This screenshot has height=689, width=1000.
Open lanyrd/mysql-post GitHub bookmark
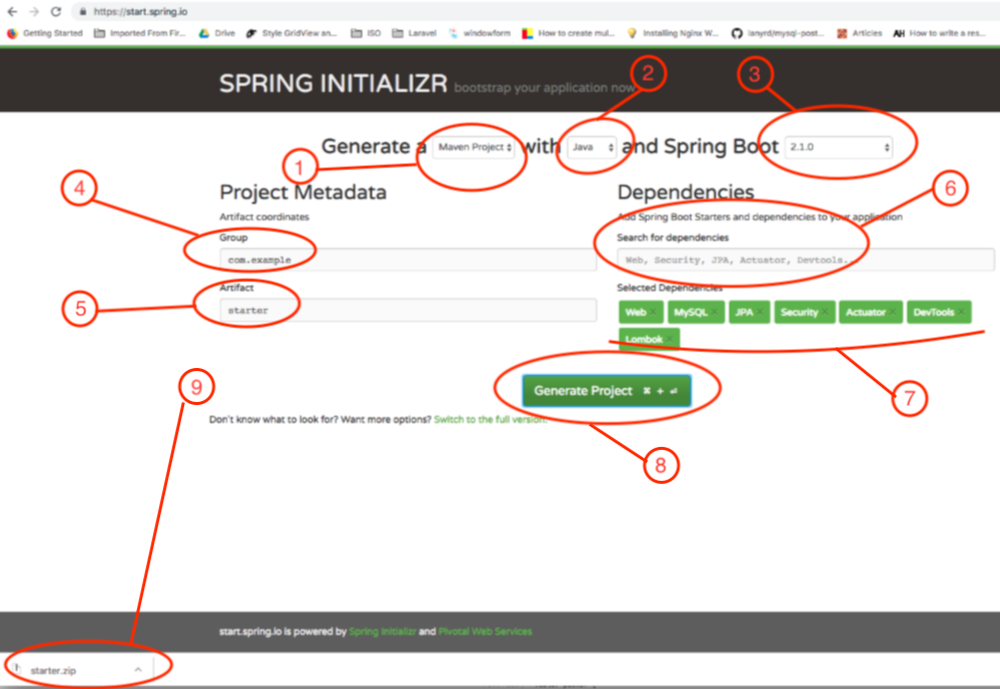coord(778,33)
